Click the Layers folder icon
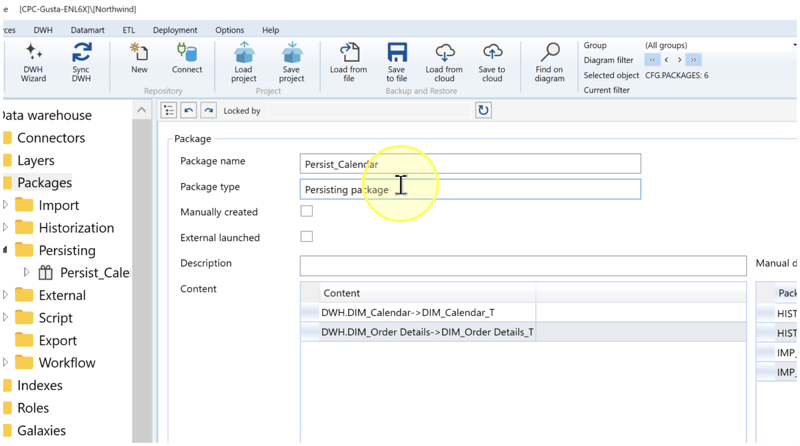 click(7, 160)
